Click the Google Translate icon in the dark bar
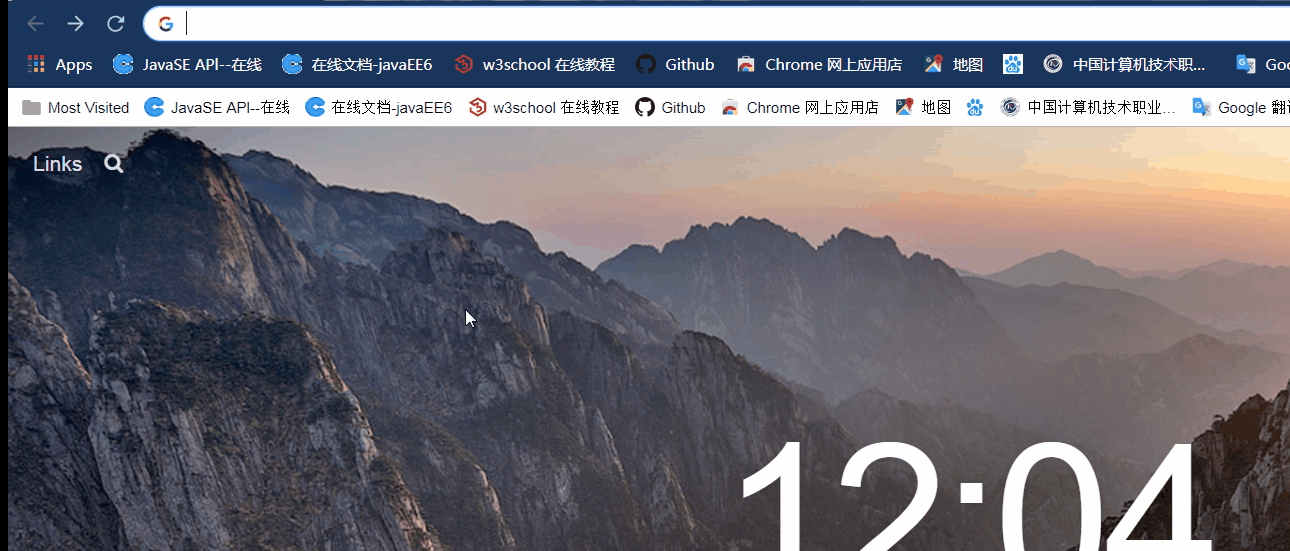The width and height of the screenshot is (1290, 551). 1245,64
